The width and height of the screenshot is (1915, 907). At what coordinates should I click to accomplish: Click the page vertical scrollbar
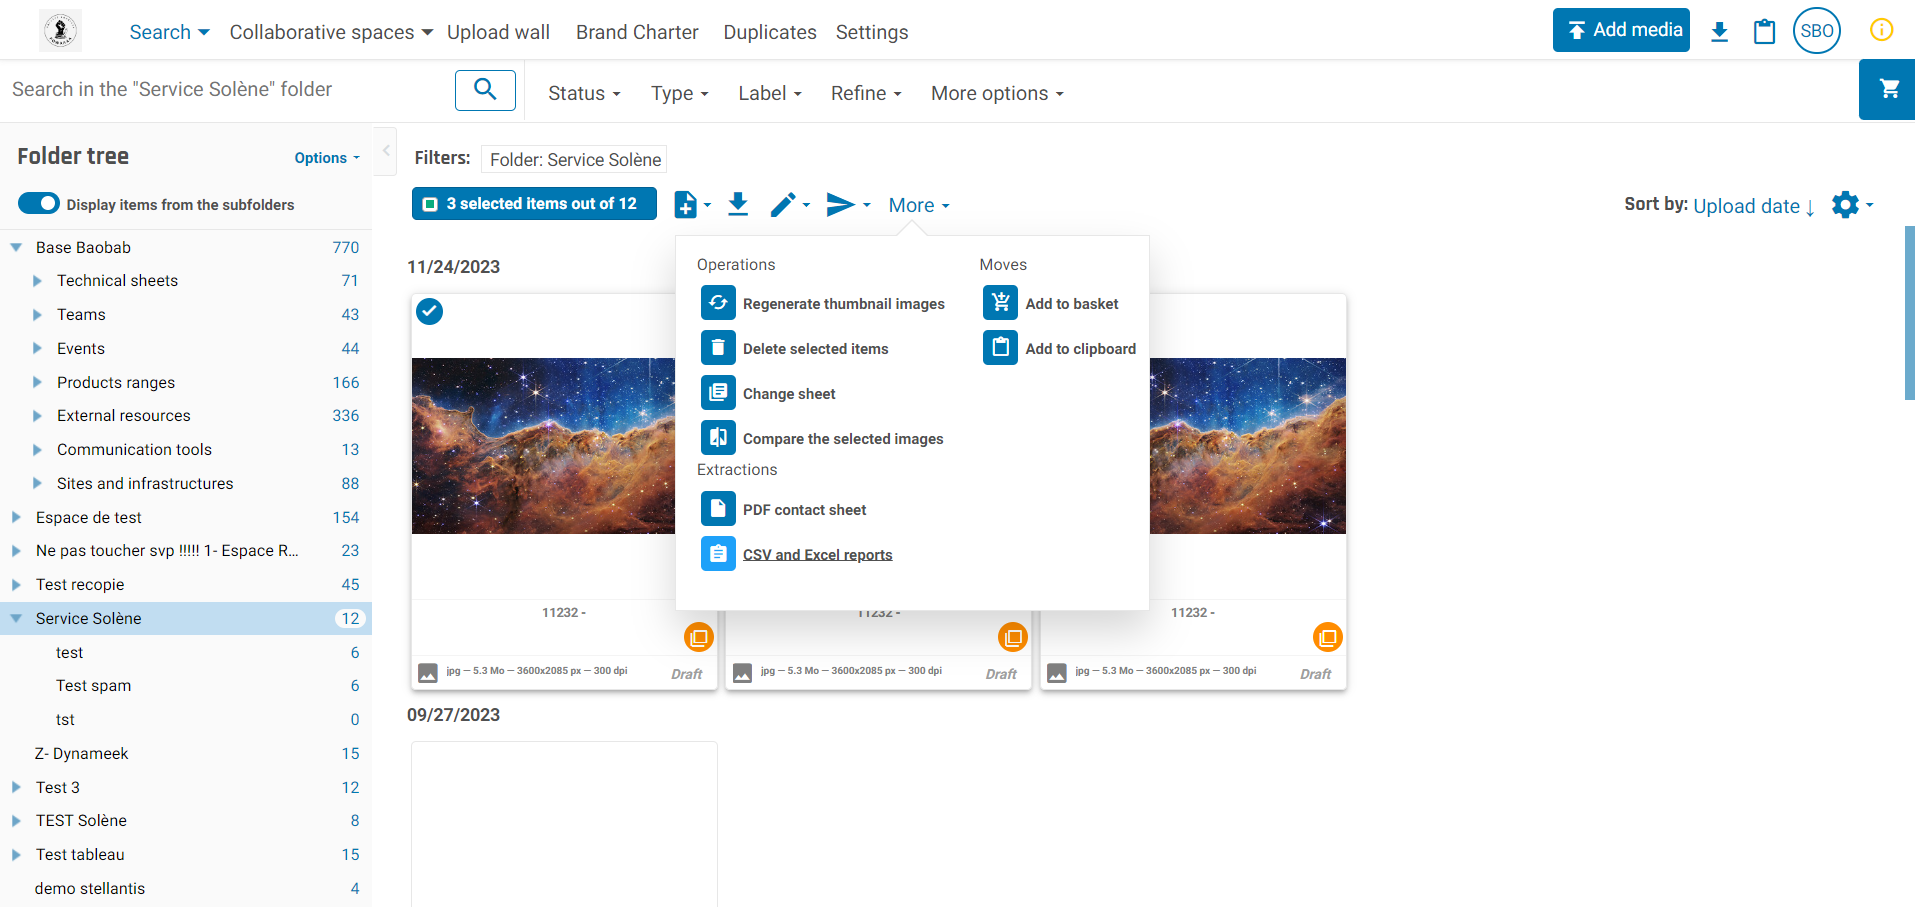(1909, 313)
